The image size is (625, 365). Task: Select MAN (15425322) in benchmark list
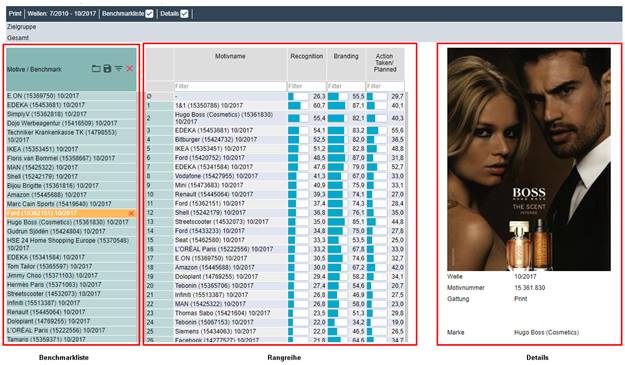coord(71,167)
